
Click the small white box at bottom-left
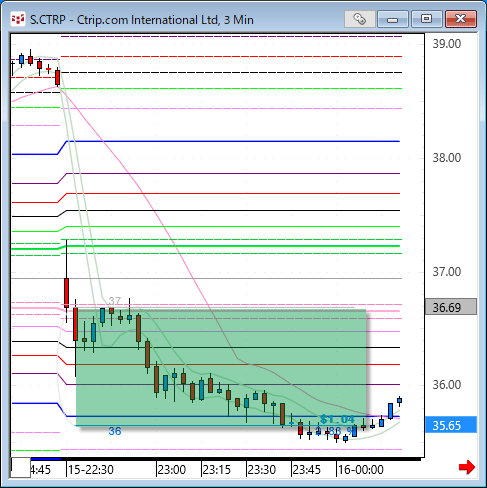pos(21,468)
